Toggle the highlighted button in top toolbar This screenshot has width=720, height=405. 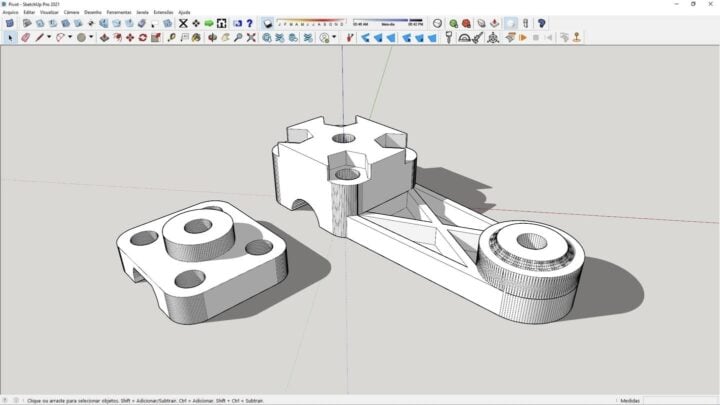point(511,23)
